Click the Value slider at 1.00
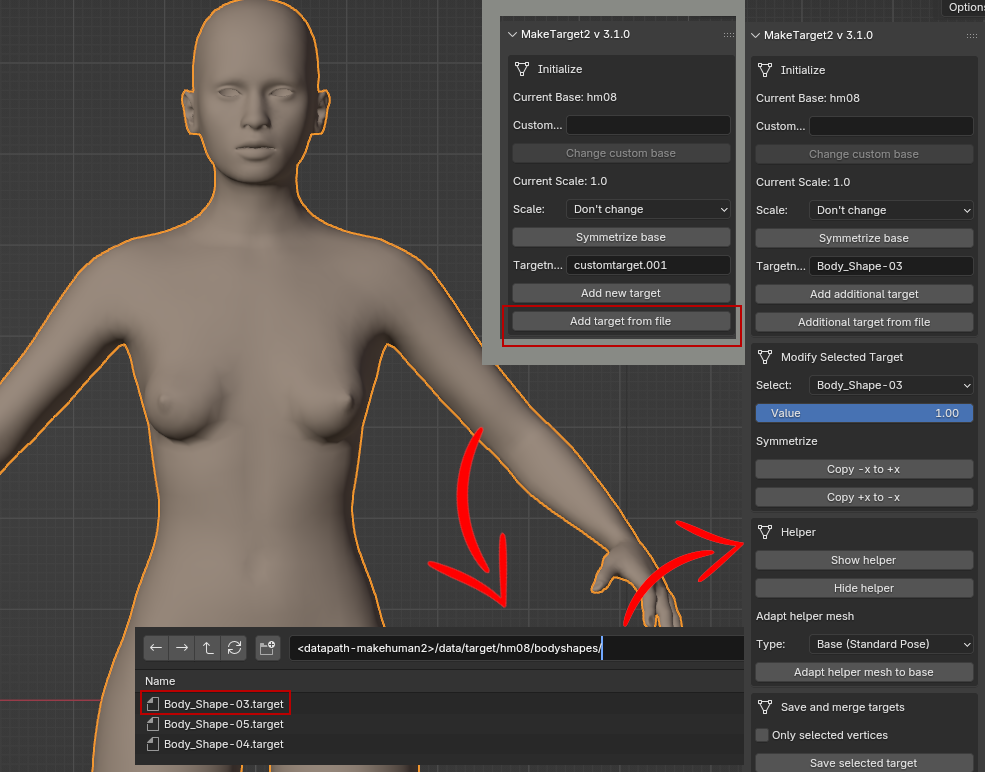 click(x=864, y=413)
